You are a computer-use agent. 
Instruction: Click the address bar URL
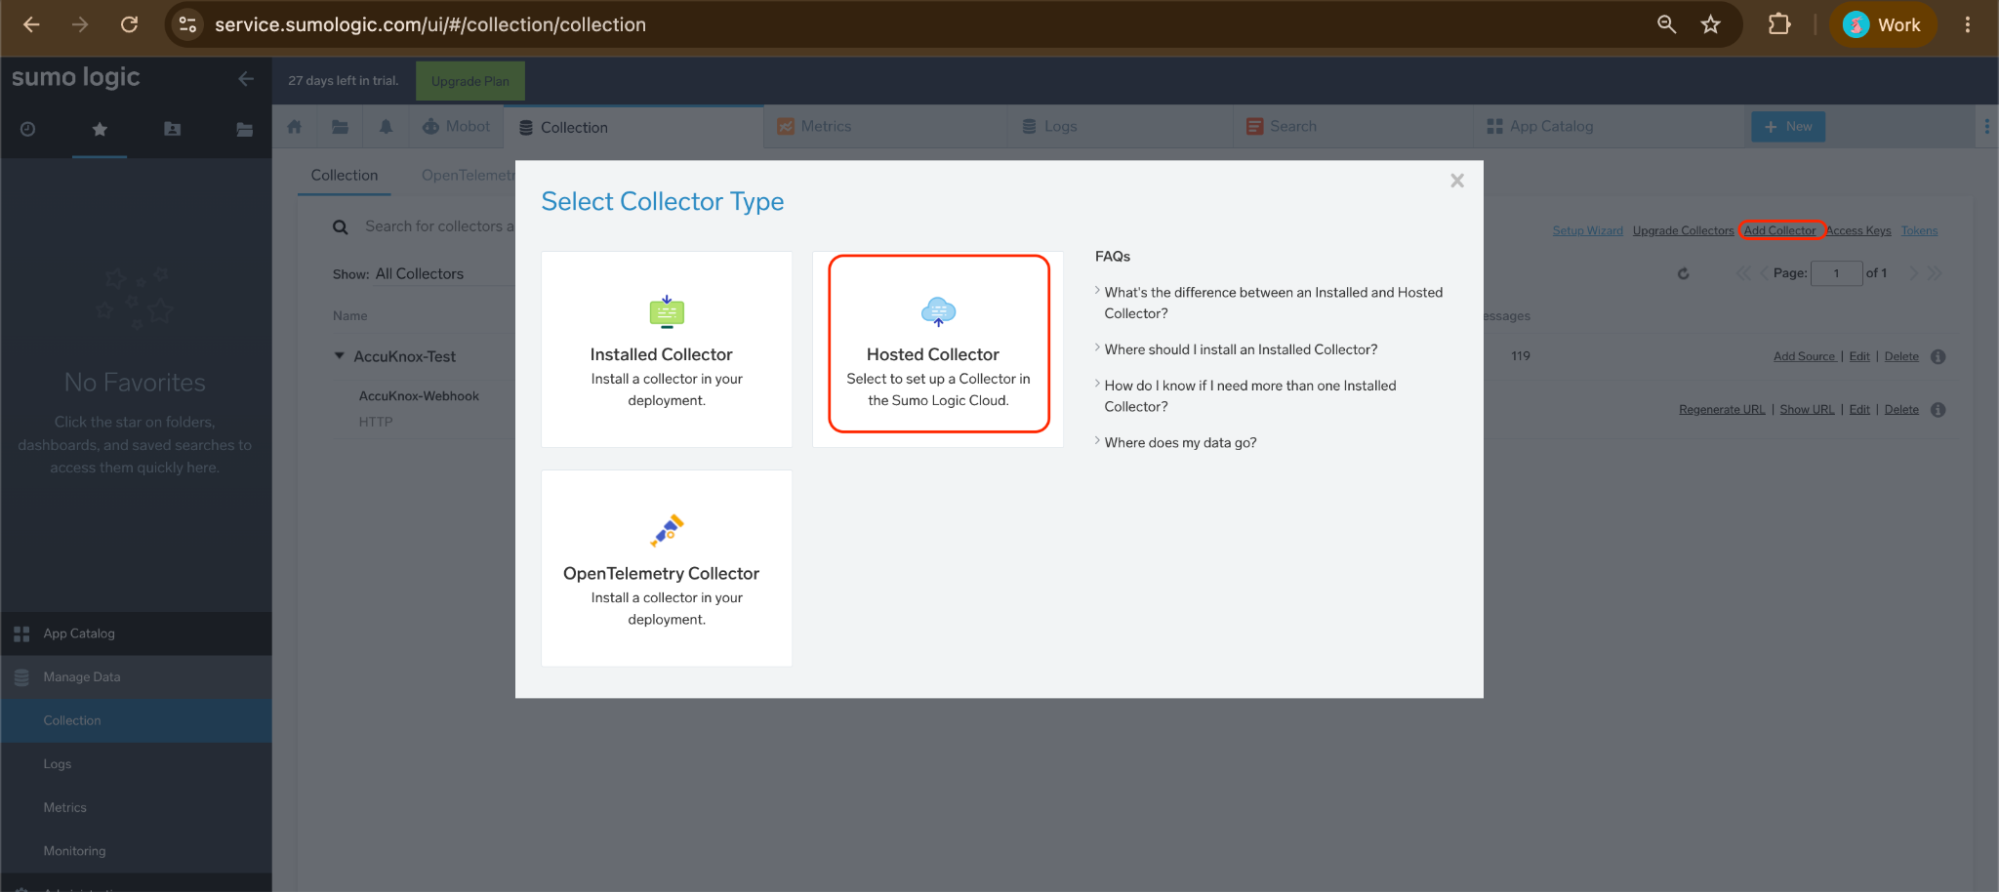coord(430,24)
